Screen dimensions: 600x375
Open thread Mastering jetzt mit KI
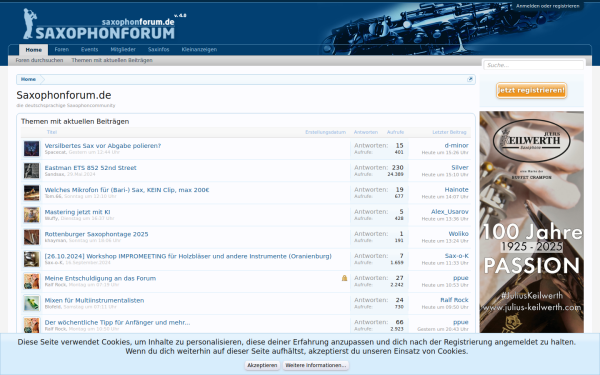coord(77,212)
